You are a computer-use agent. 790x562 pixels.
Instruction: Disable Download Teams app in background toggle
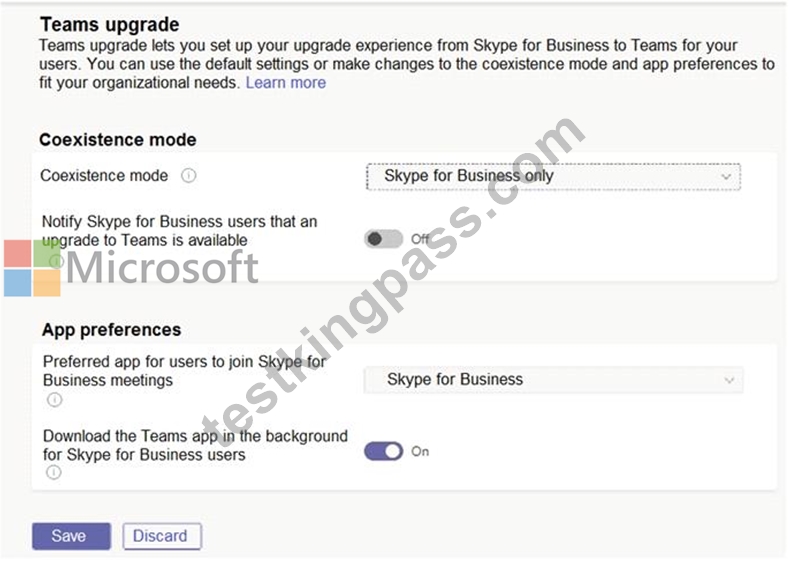point(383,451)
